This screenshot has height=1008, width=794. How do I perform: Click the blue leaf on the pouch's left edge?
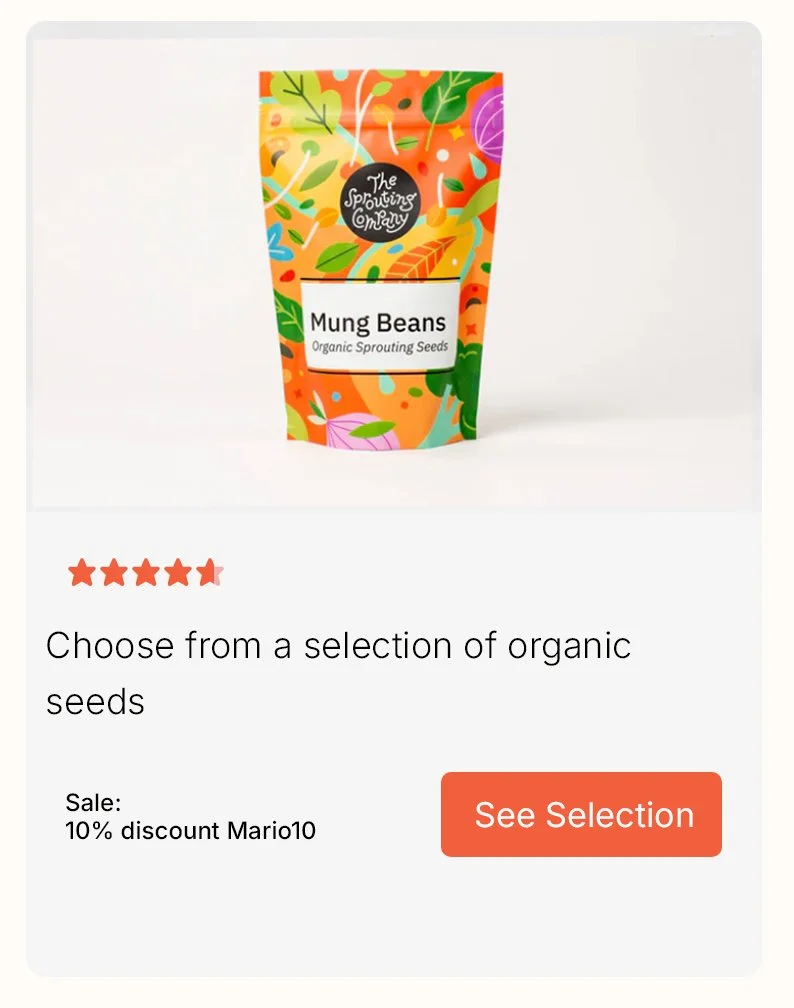277,241
